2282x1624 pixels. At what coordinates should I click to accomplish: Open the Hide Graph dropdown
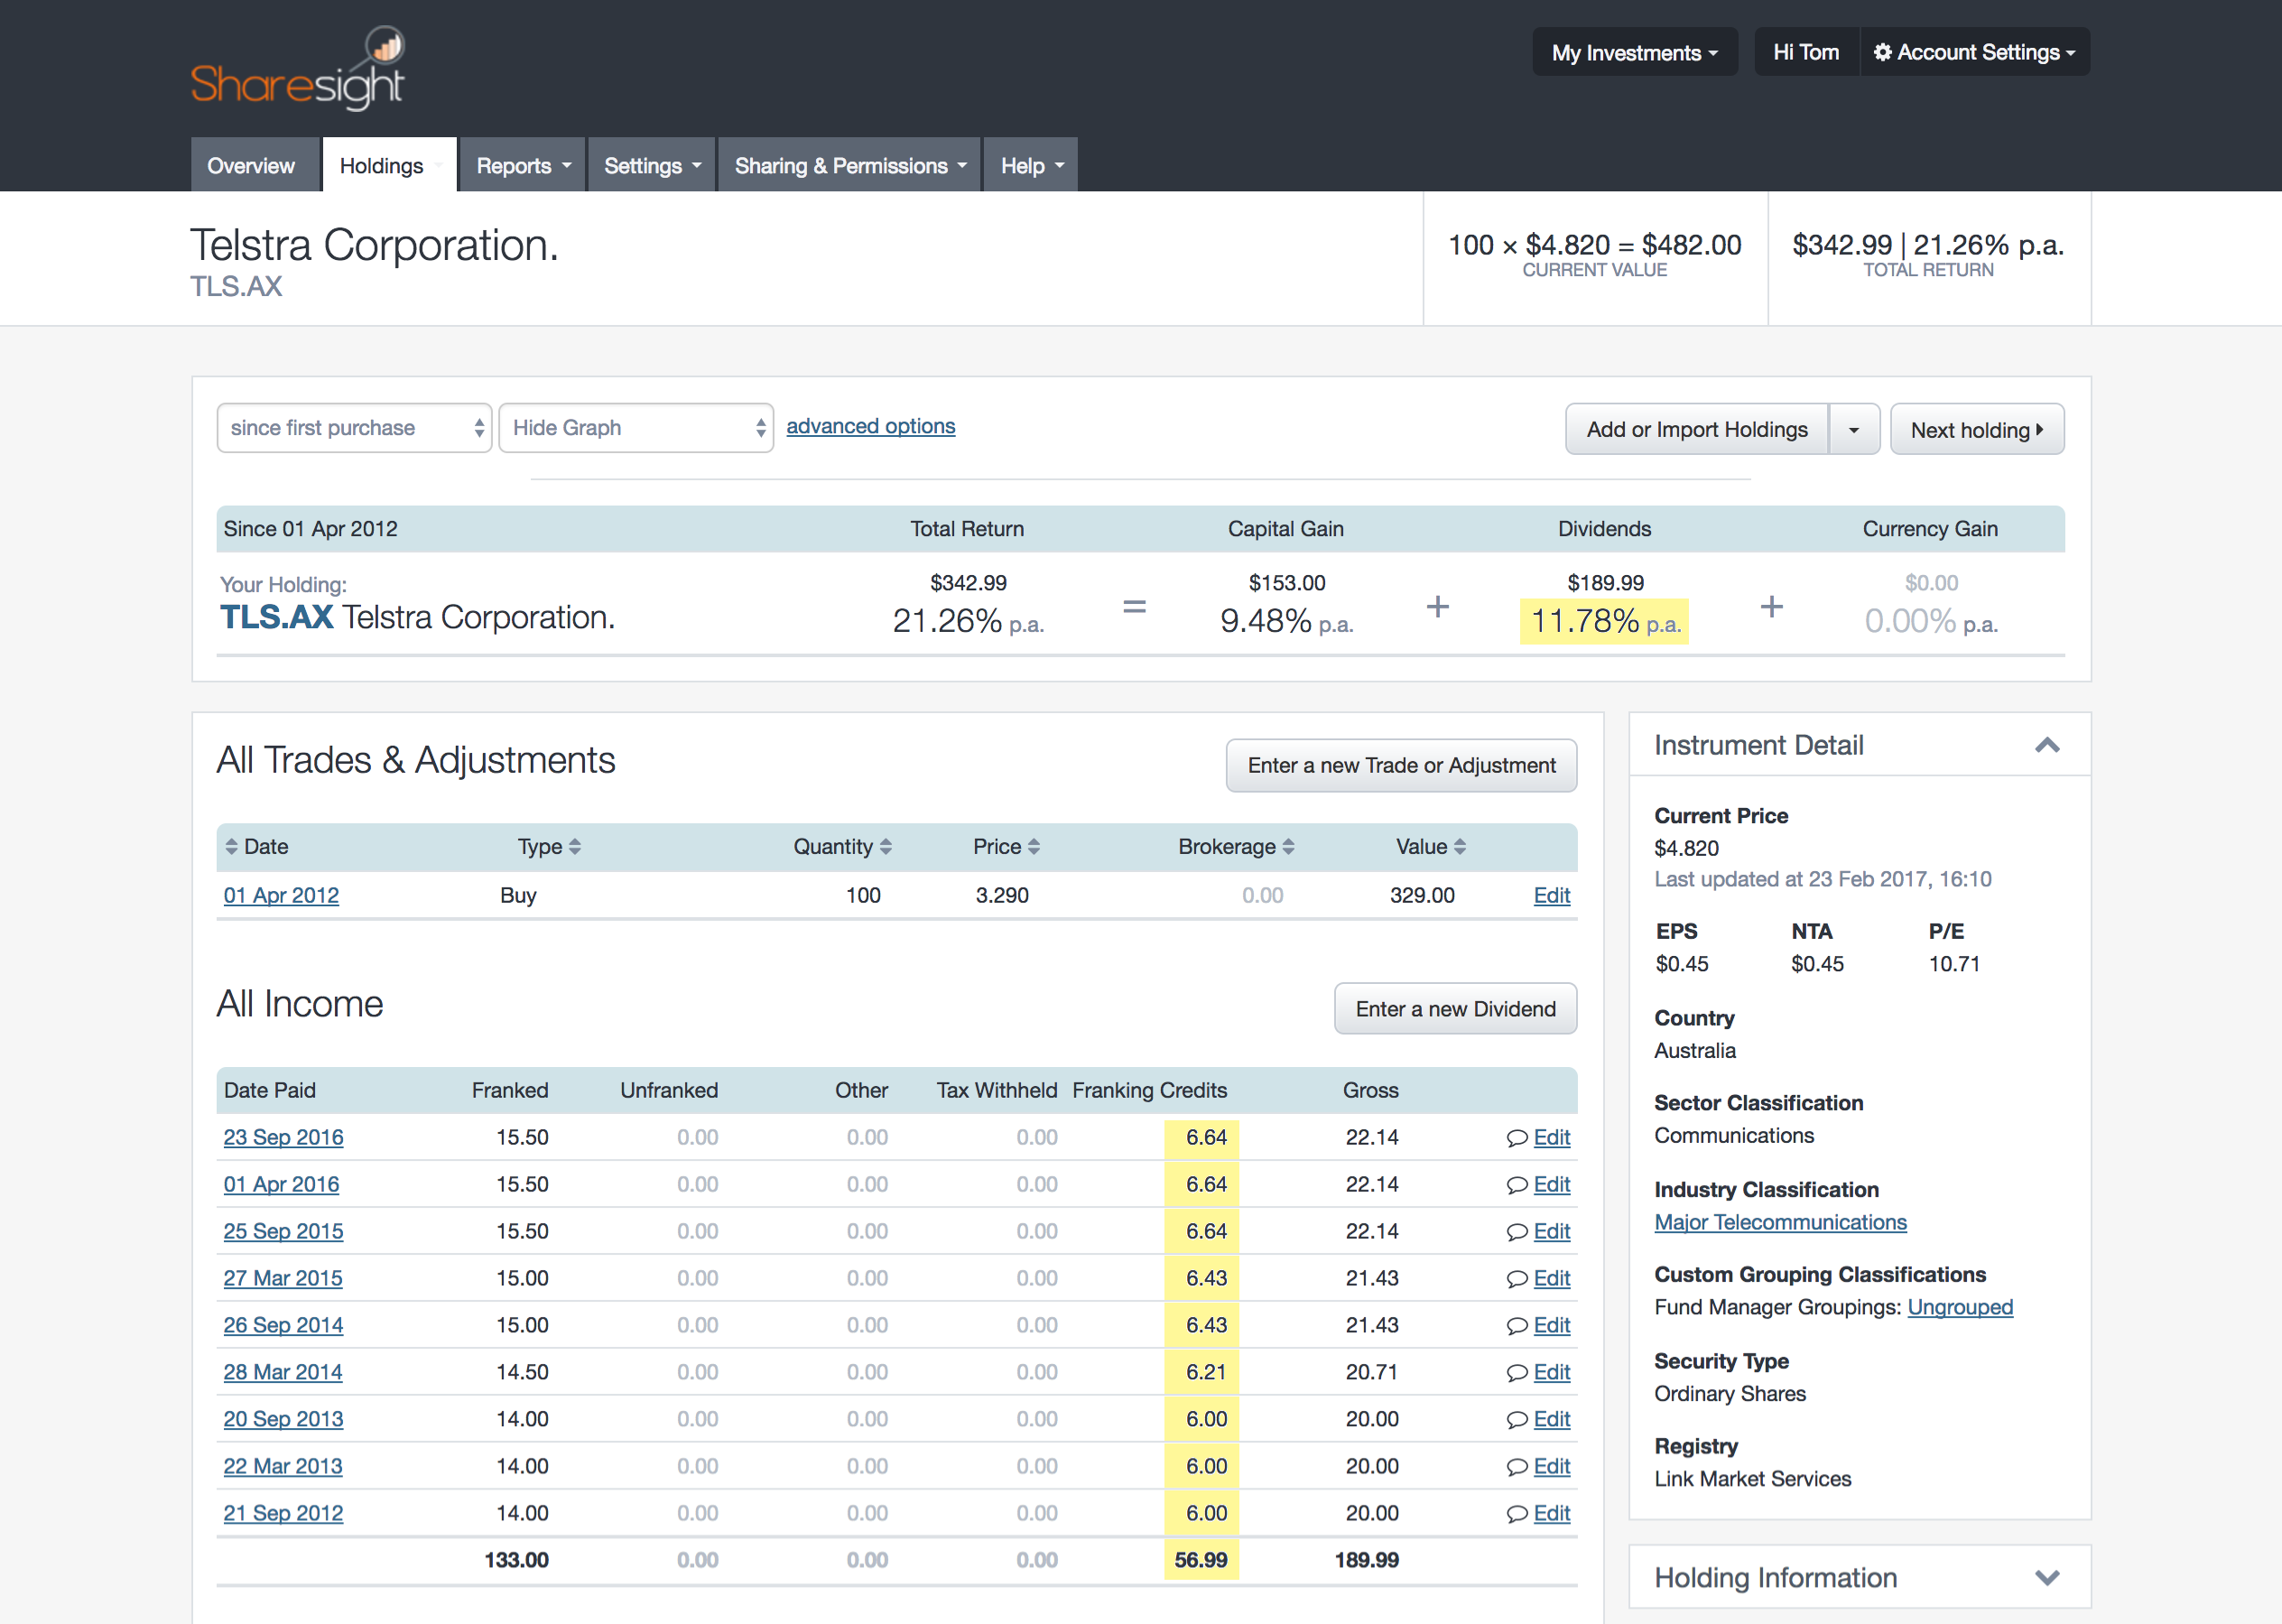pyautogui.click(x=636, y=428)
